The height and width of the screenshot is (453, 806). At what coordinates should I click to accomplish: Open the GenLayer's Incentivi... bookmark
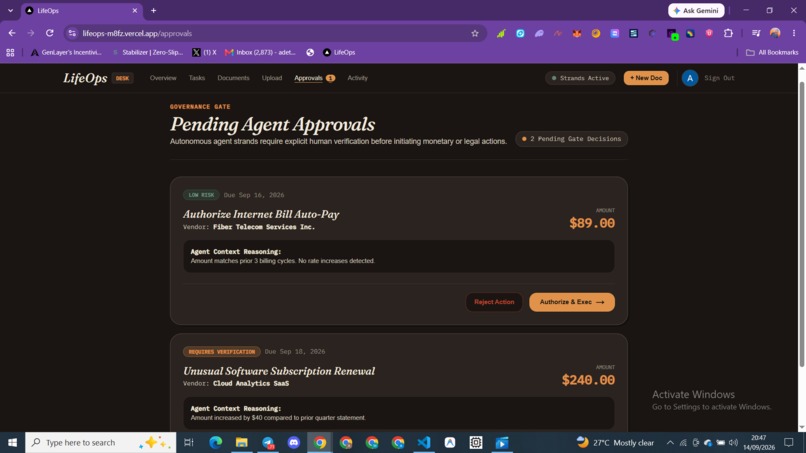coord(66,52)
